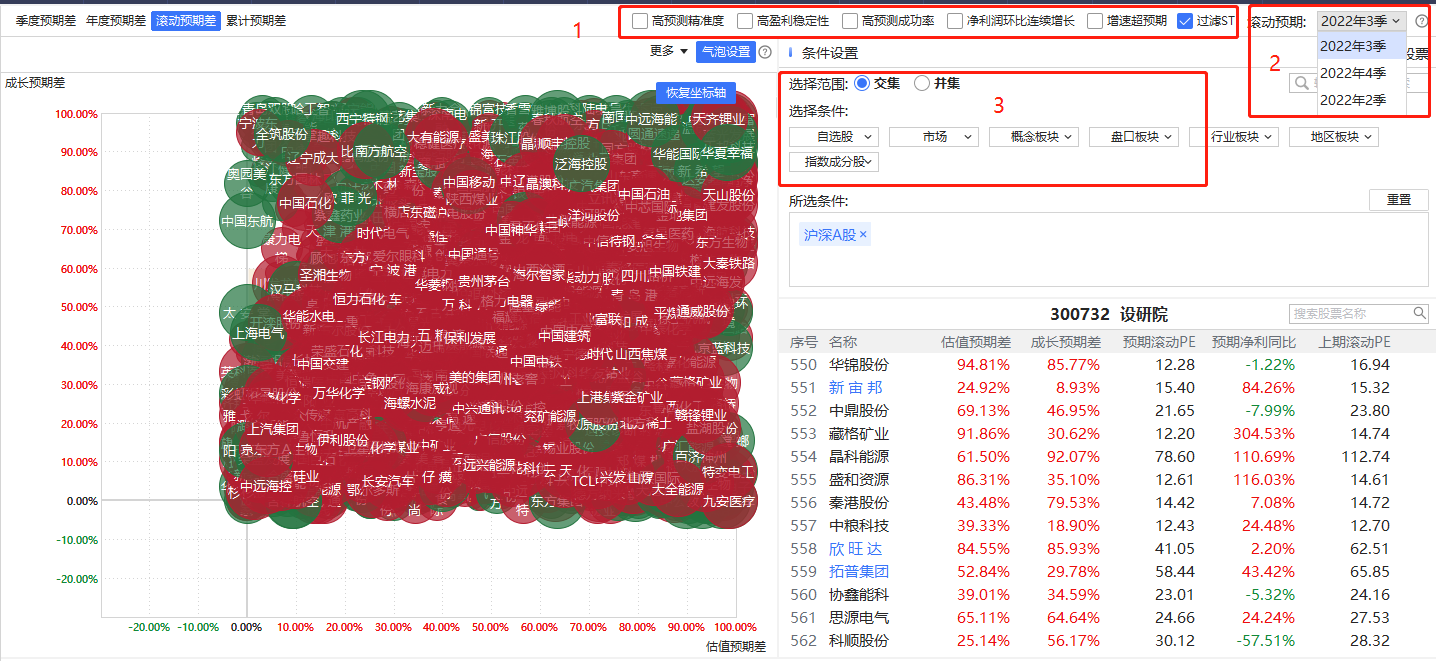Viewport: 1436px width, 661px height.
Task: Click the 长江电力 bubble
Action: pos(384,337)
